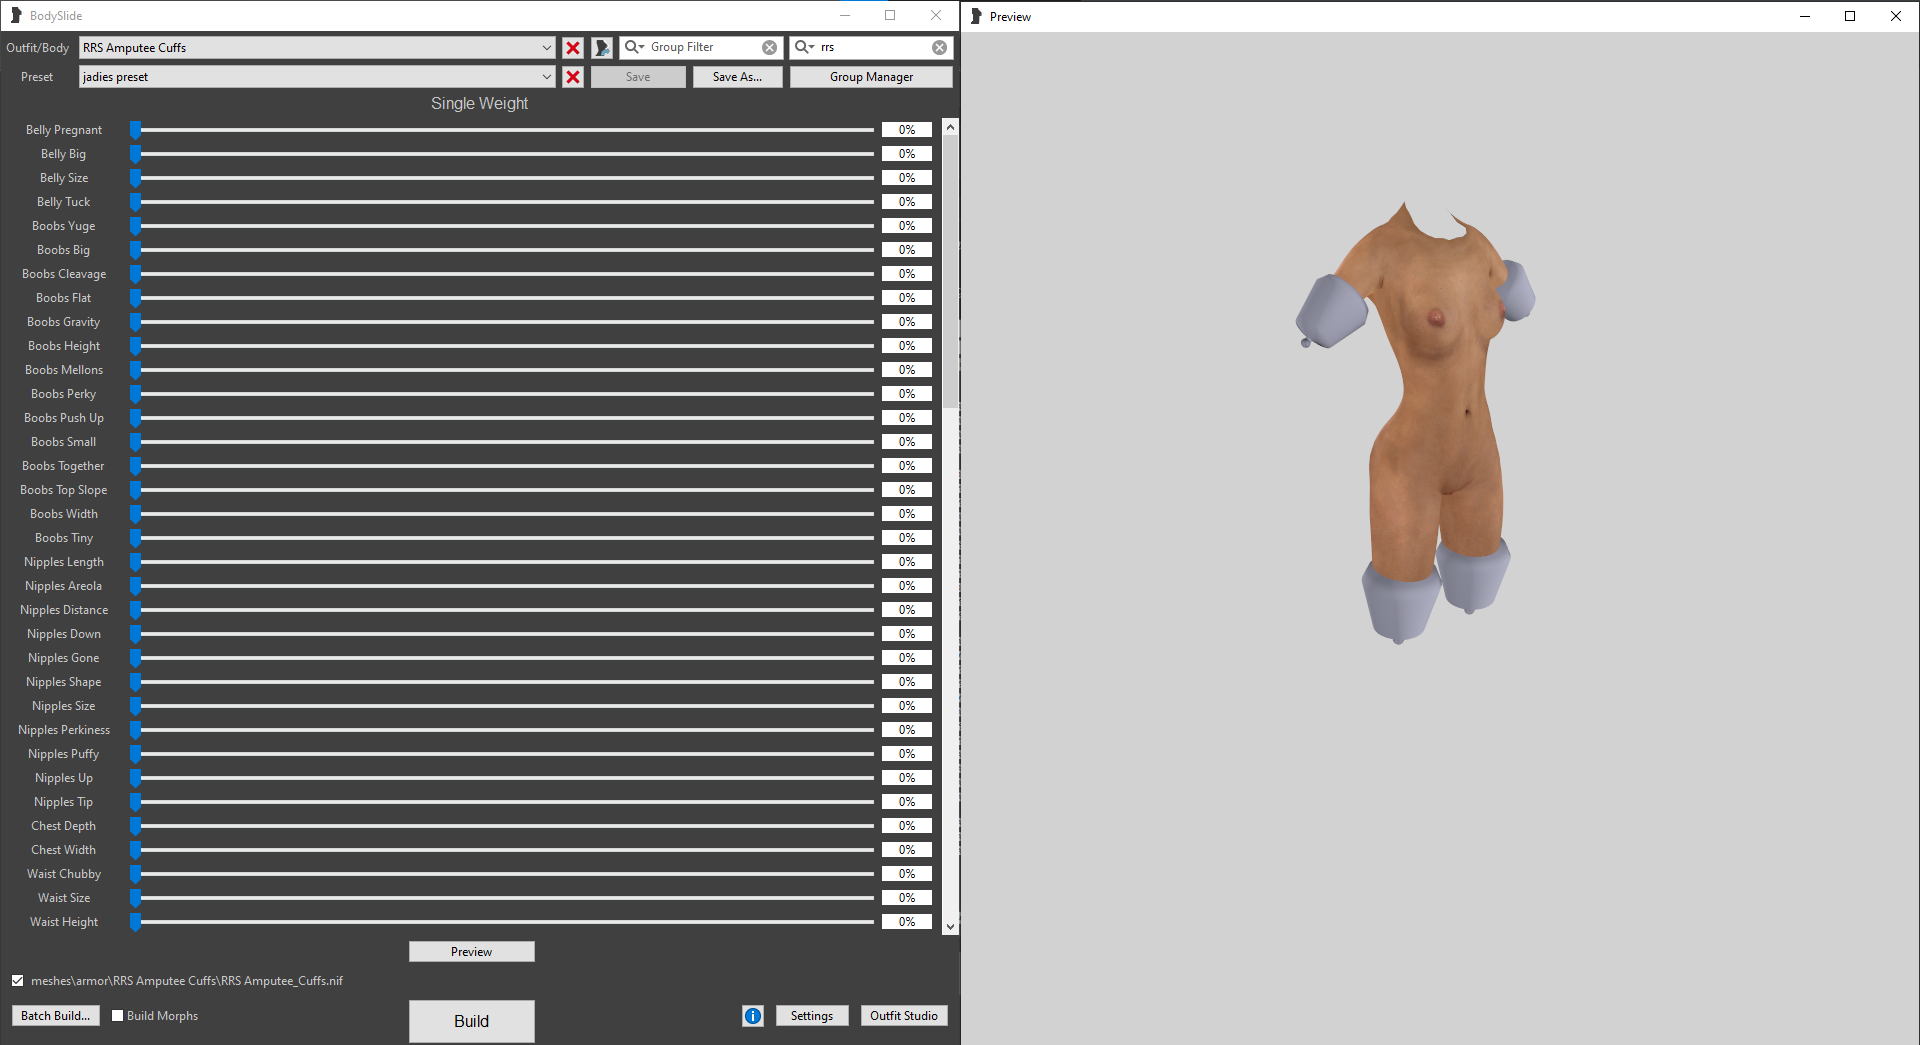This screenshot has width=1920, height=1045.
Task: Click the Waist Height slider handle
Action: pos(135,922)
